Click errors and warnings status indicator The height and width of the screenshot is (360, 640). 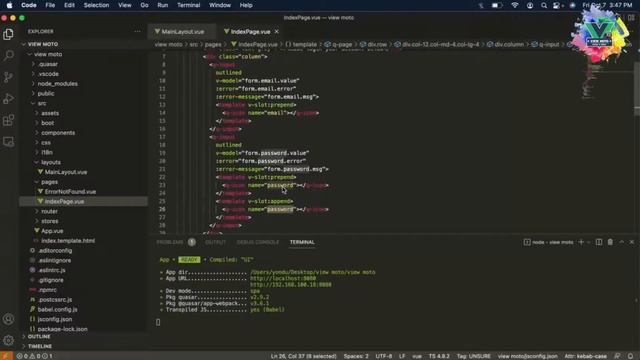(35, 356)
